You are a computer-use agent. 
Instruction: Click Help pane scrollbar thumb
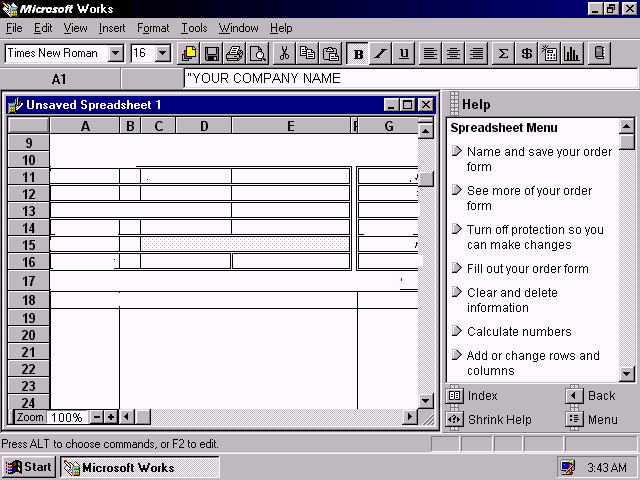coord(627,142)
